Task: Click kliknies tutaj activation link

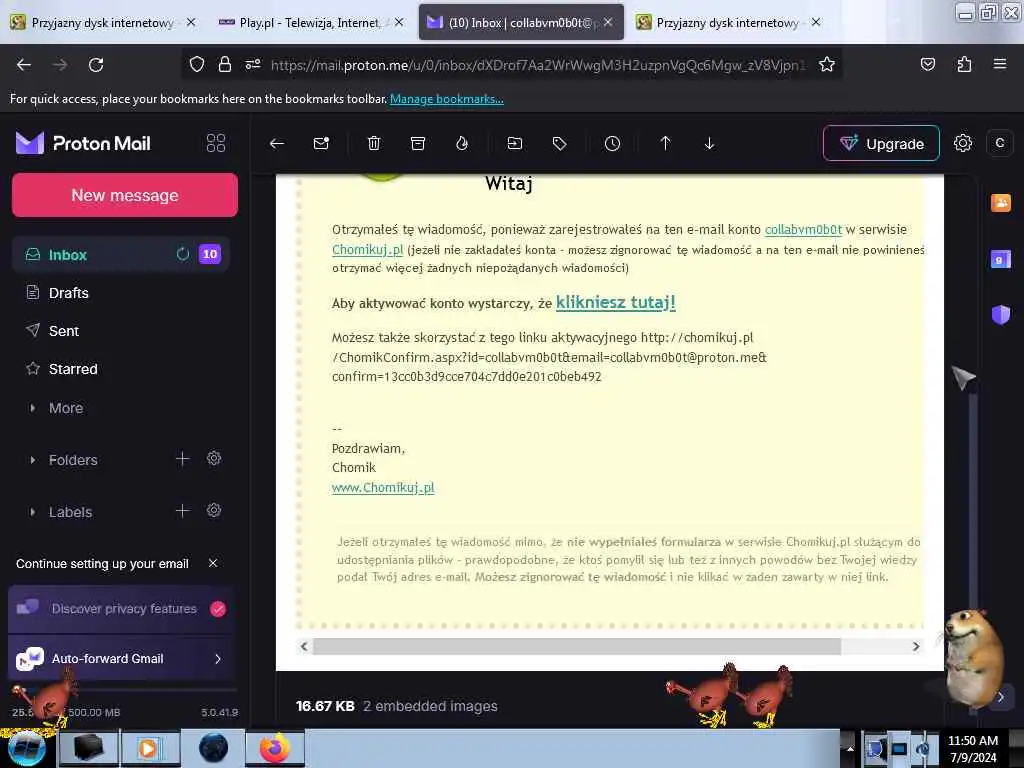Action: [615, 302]
